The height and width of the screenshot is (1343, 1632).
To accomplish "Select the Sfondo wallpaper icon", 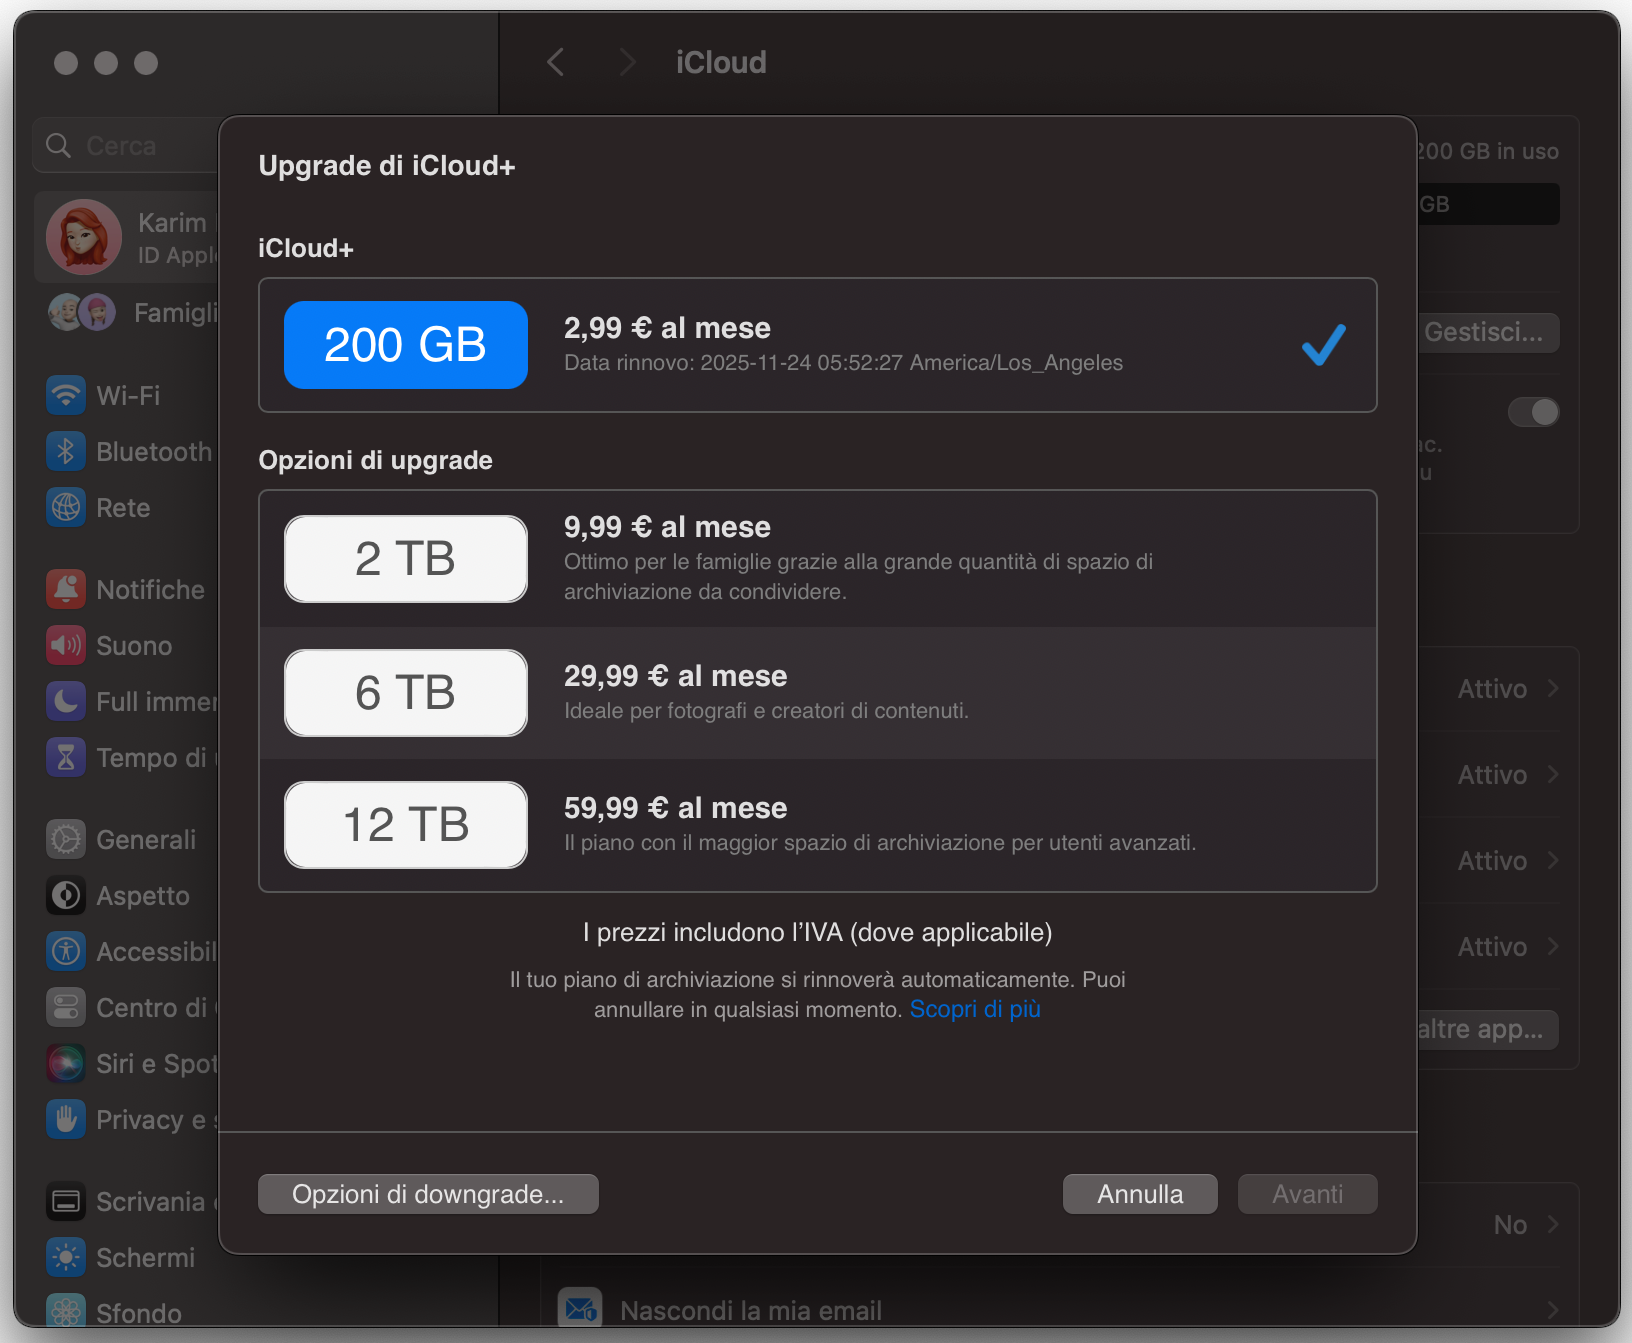I will pos(65,1310).
